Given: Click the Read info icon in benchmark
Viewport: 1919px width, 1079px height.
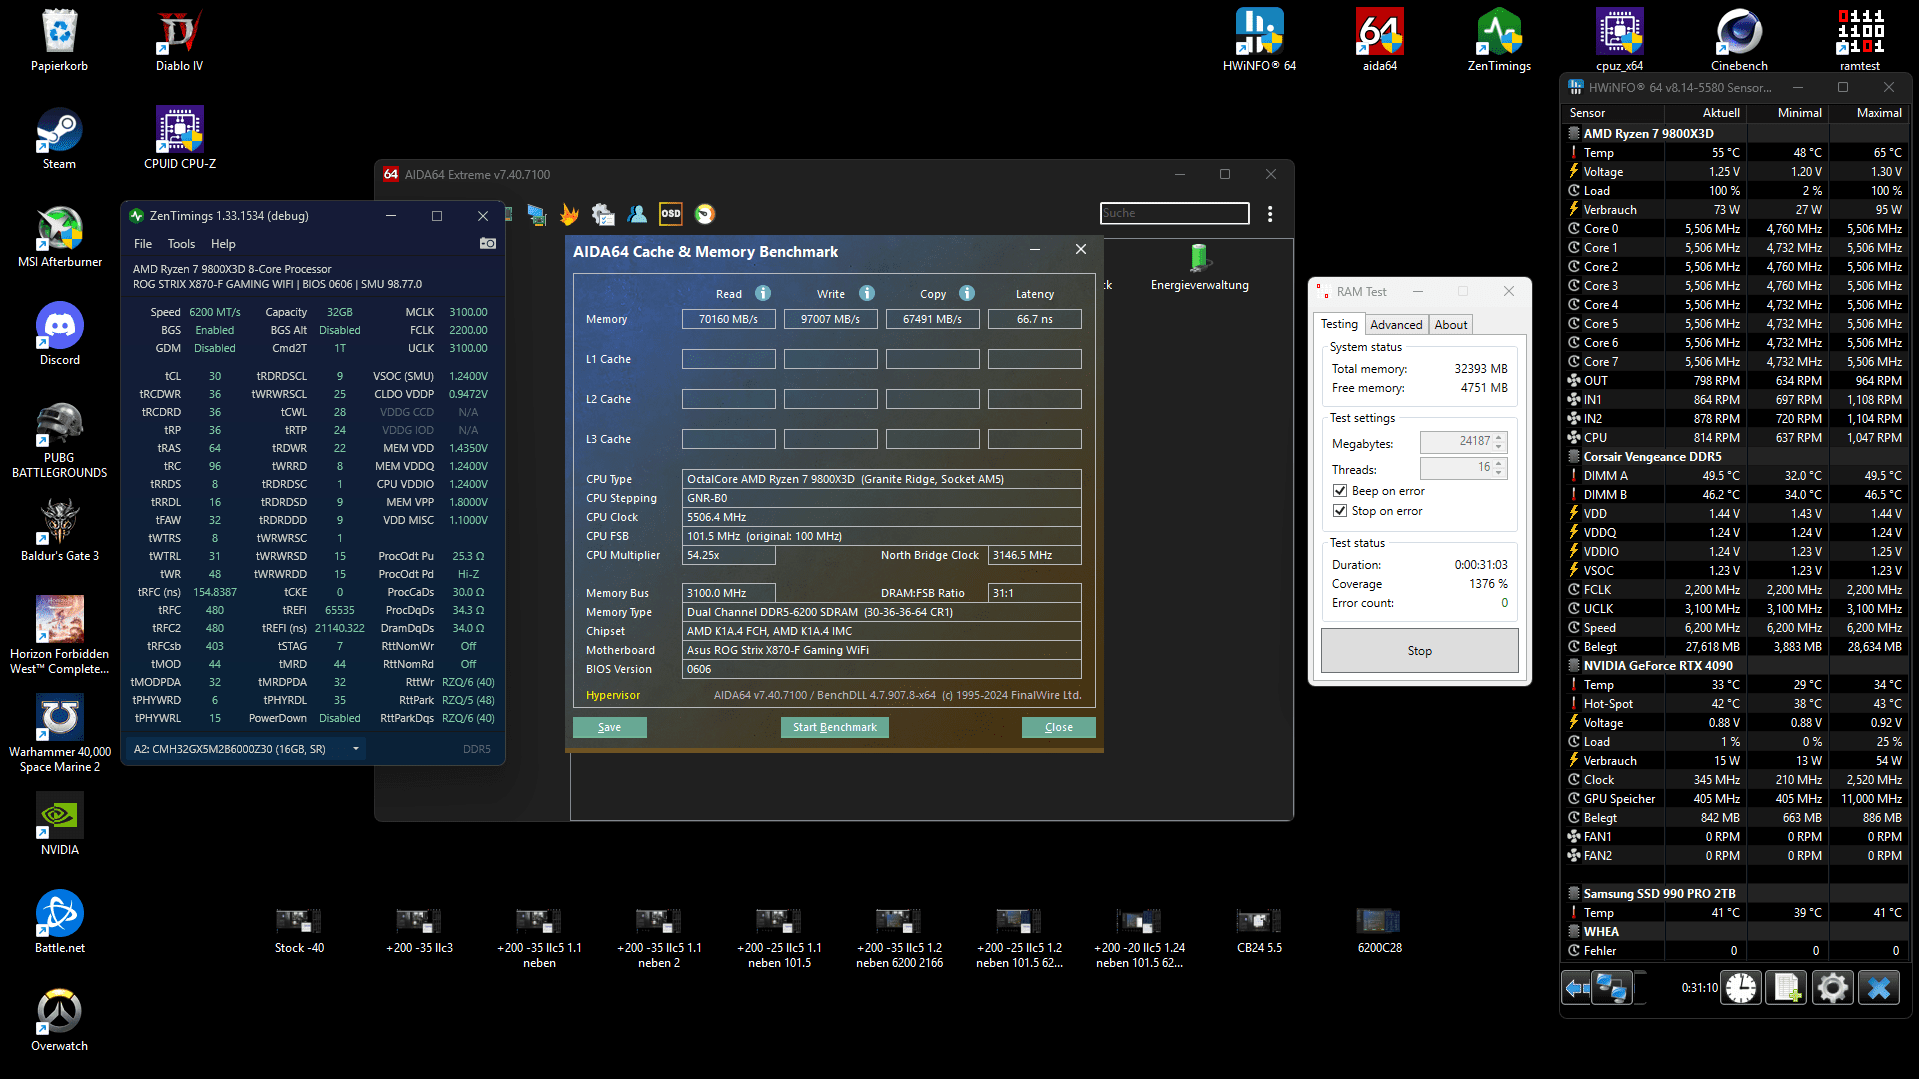Looking at the screenshot, I should [763, 293].
